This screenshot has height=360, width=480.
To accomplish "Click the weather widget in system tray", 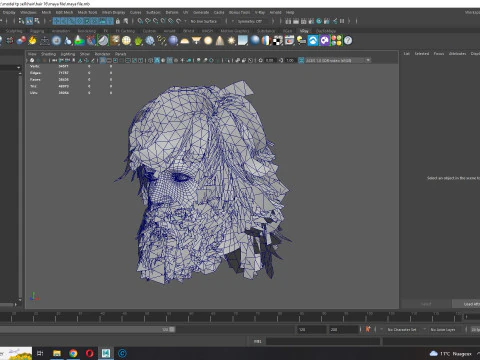I will coord(451,354).
